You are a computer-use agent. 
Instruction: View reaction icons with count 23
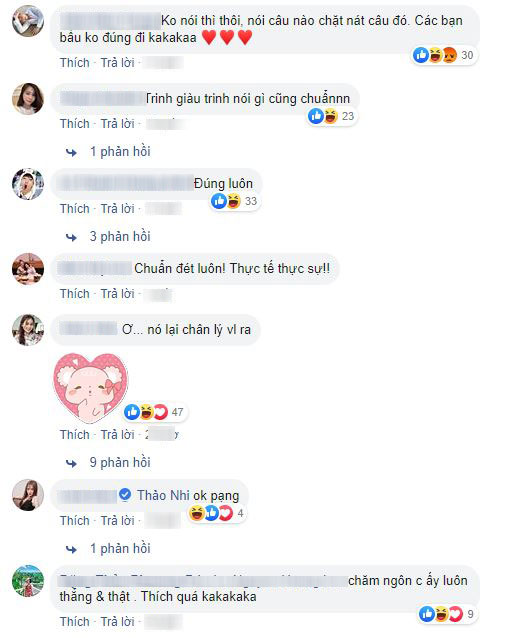(331, 116)
